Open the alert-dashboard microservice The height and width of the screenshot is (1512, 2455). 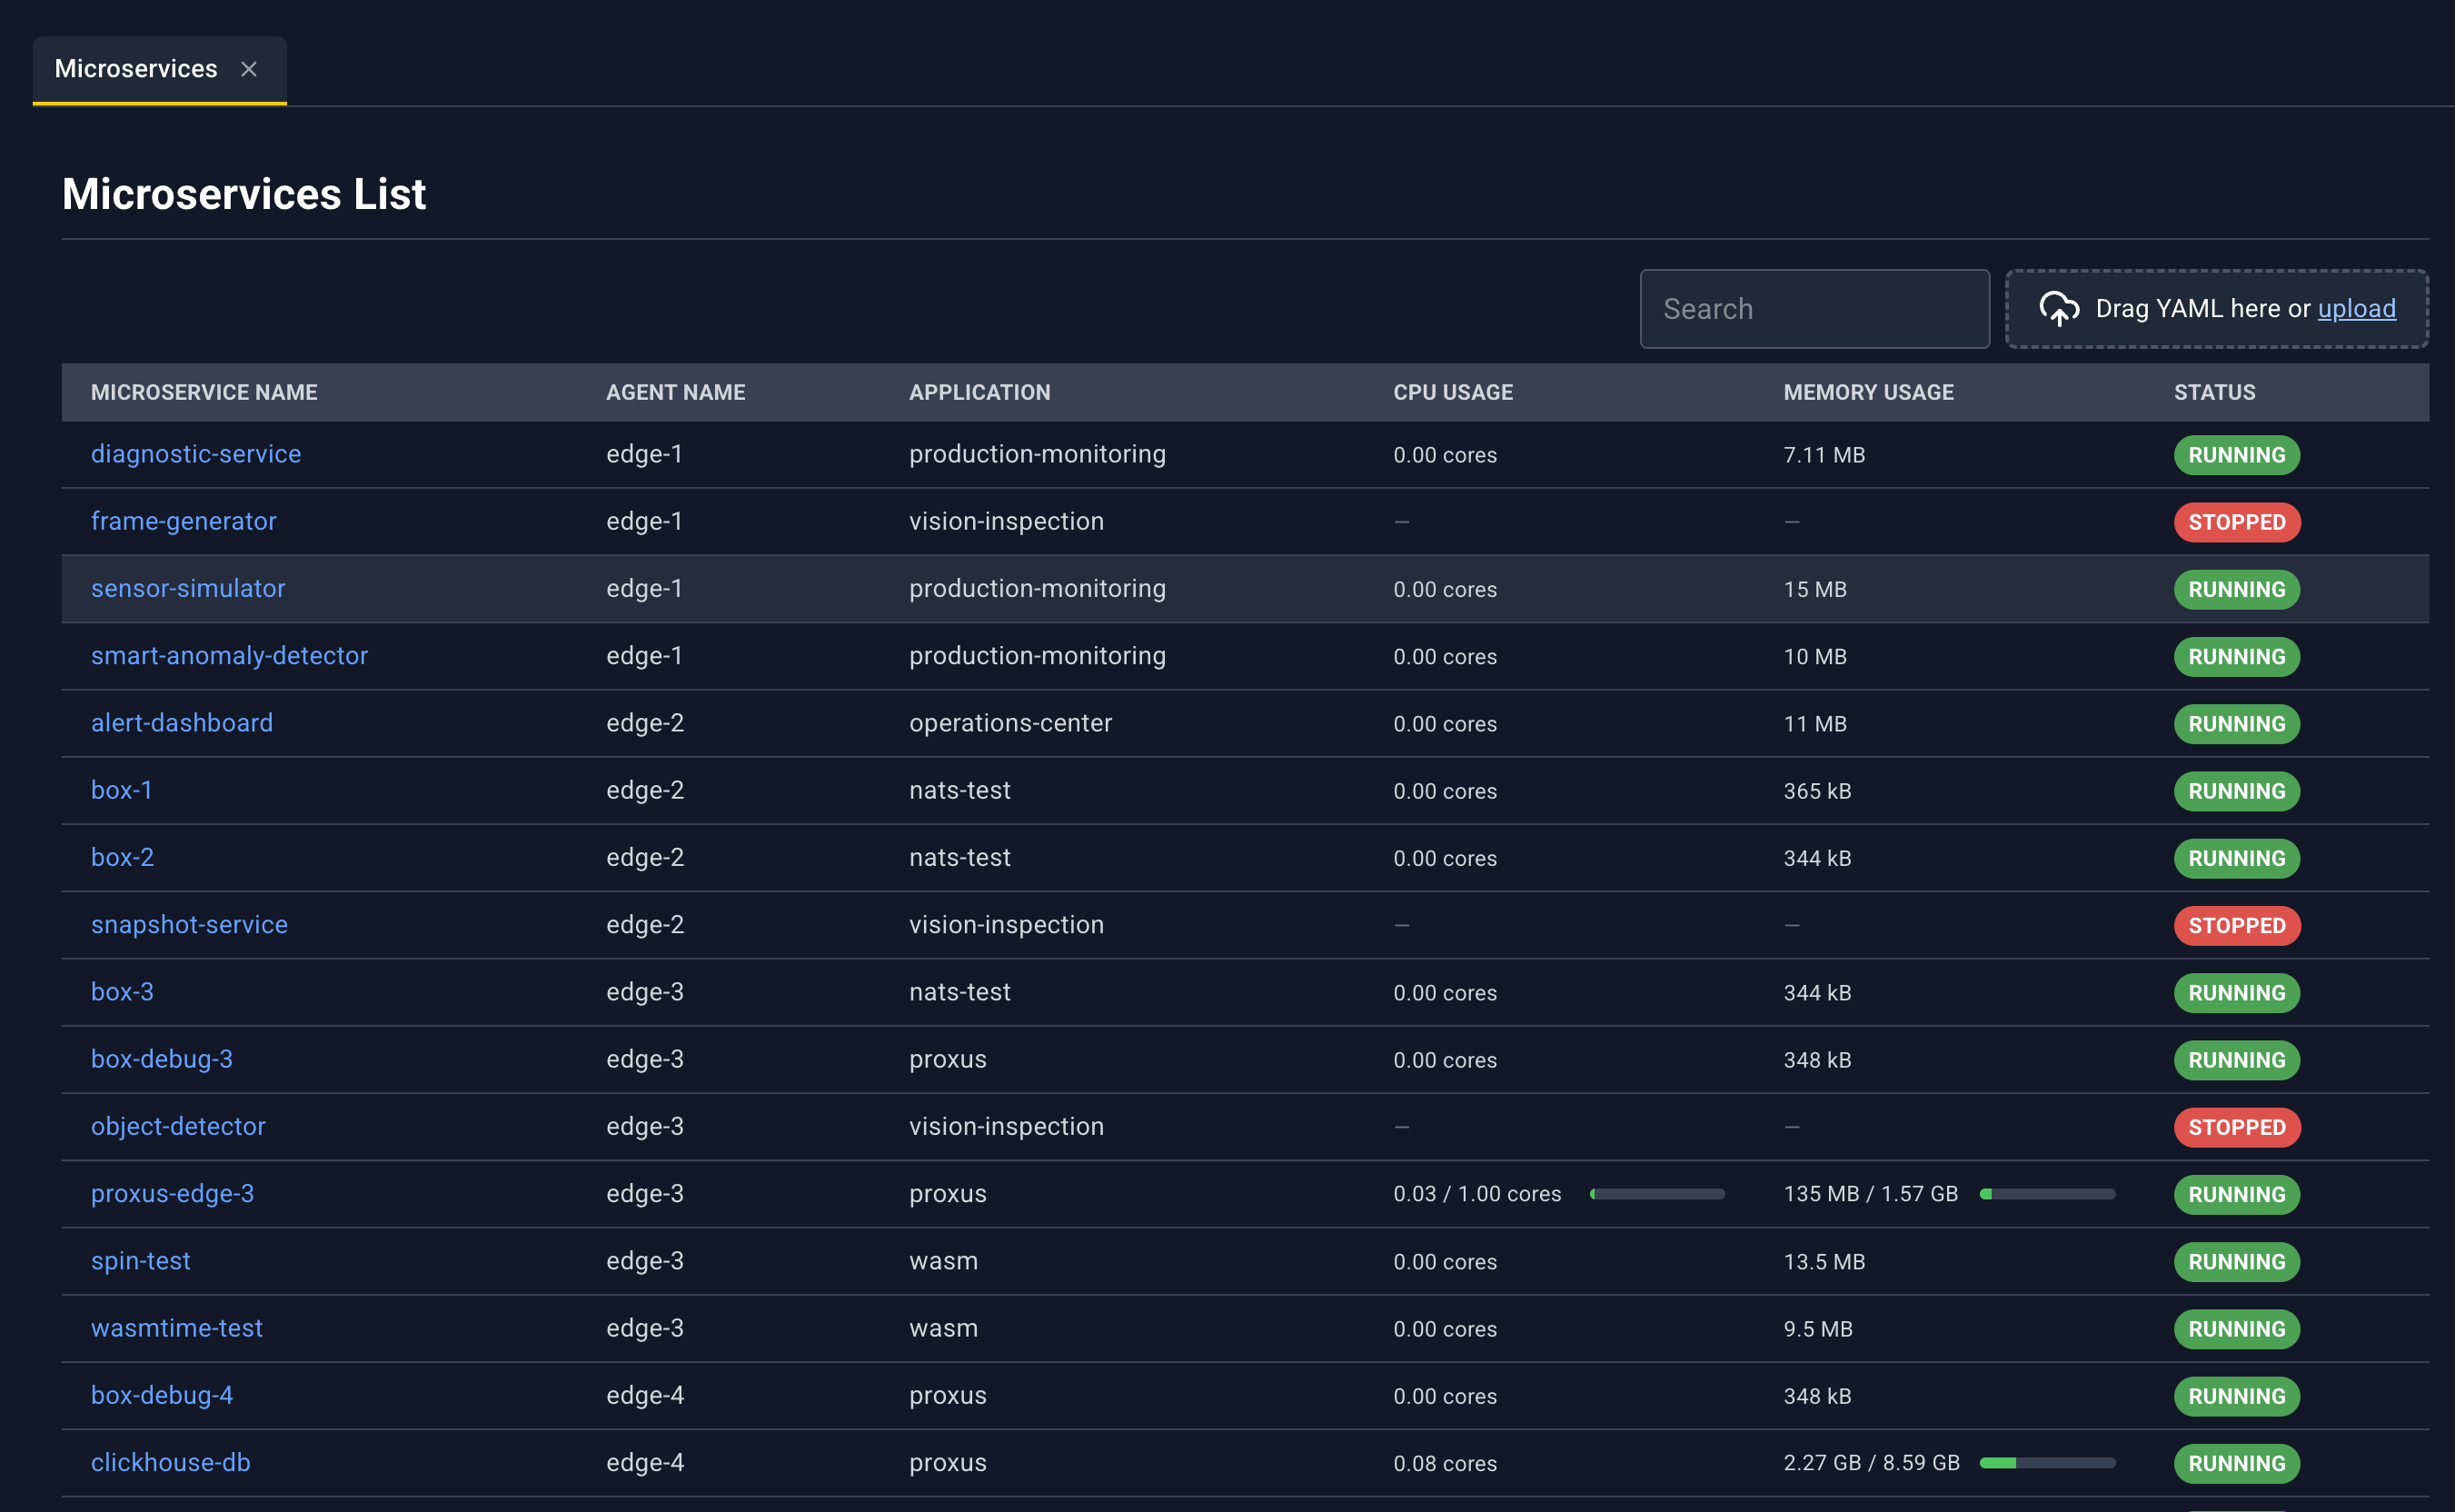pos(182,723)
